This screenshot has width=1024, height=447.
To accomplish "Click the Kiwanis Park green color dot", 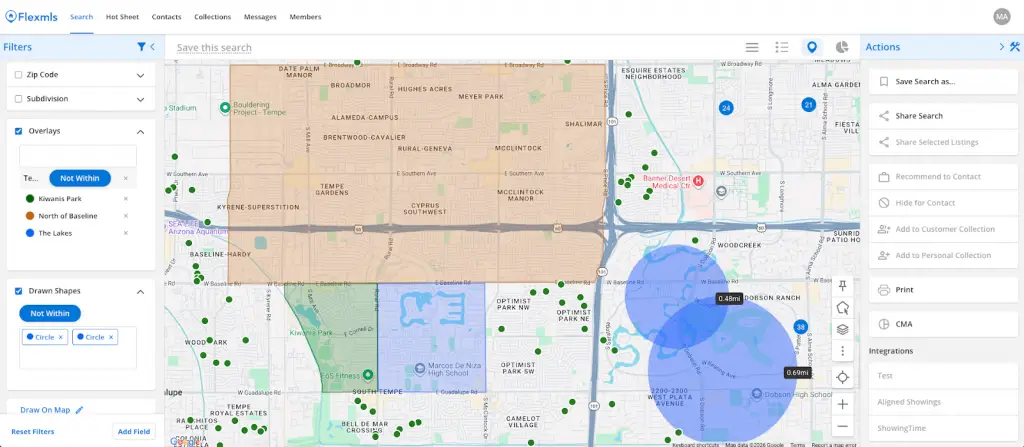I will pyautogui.click(x=30, y=199).
